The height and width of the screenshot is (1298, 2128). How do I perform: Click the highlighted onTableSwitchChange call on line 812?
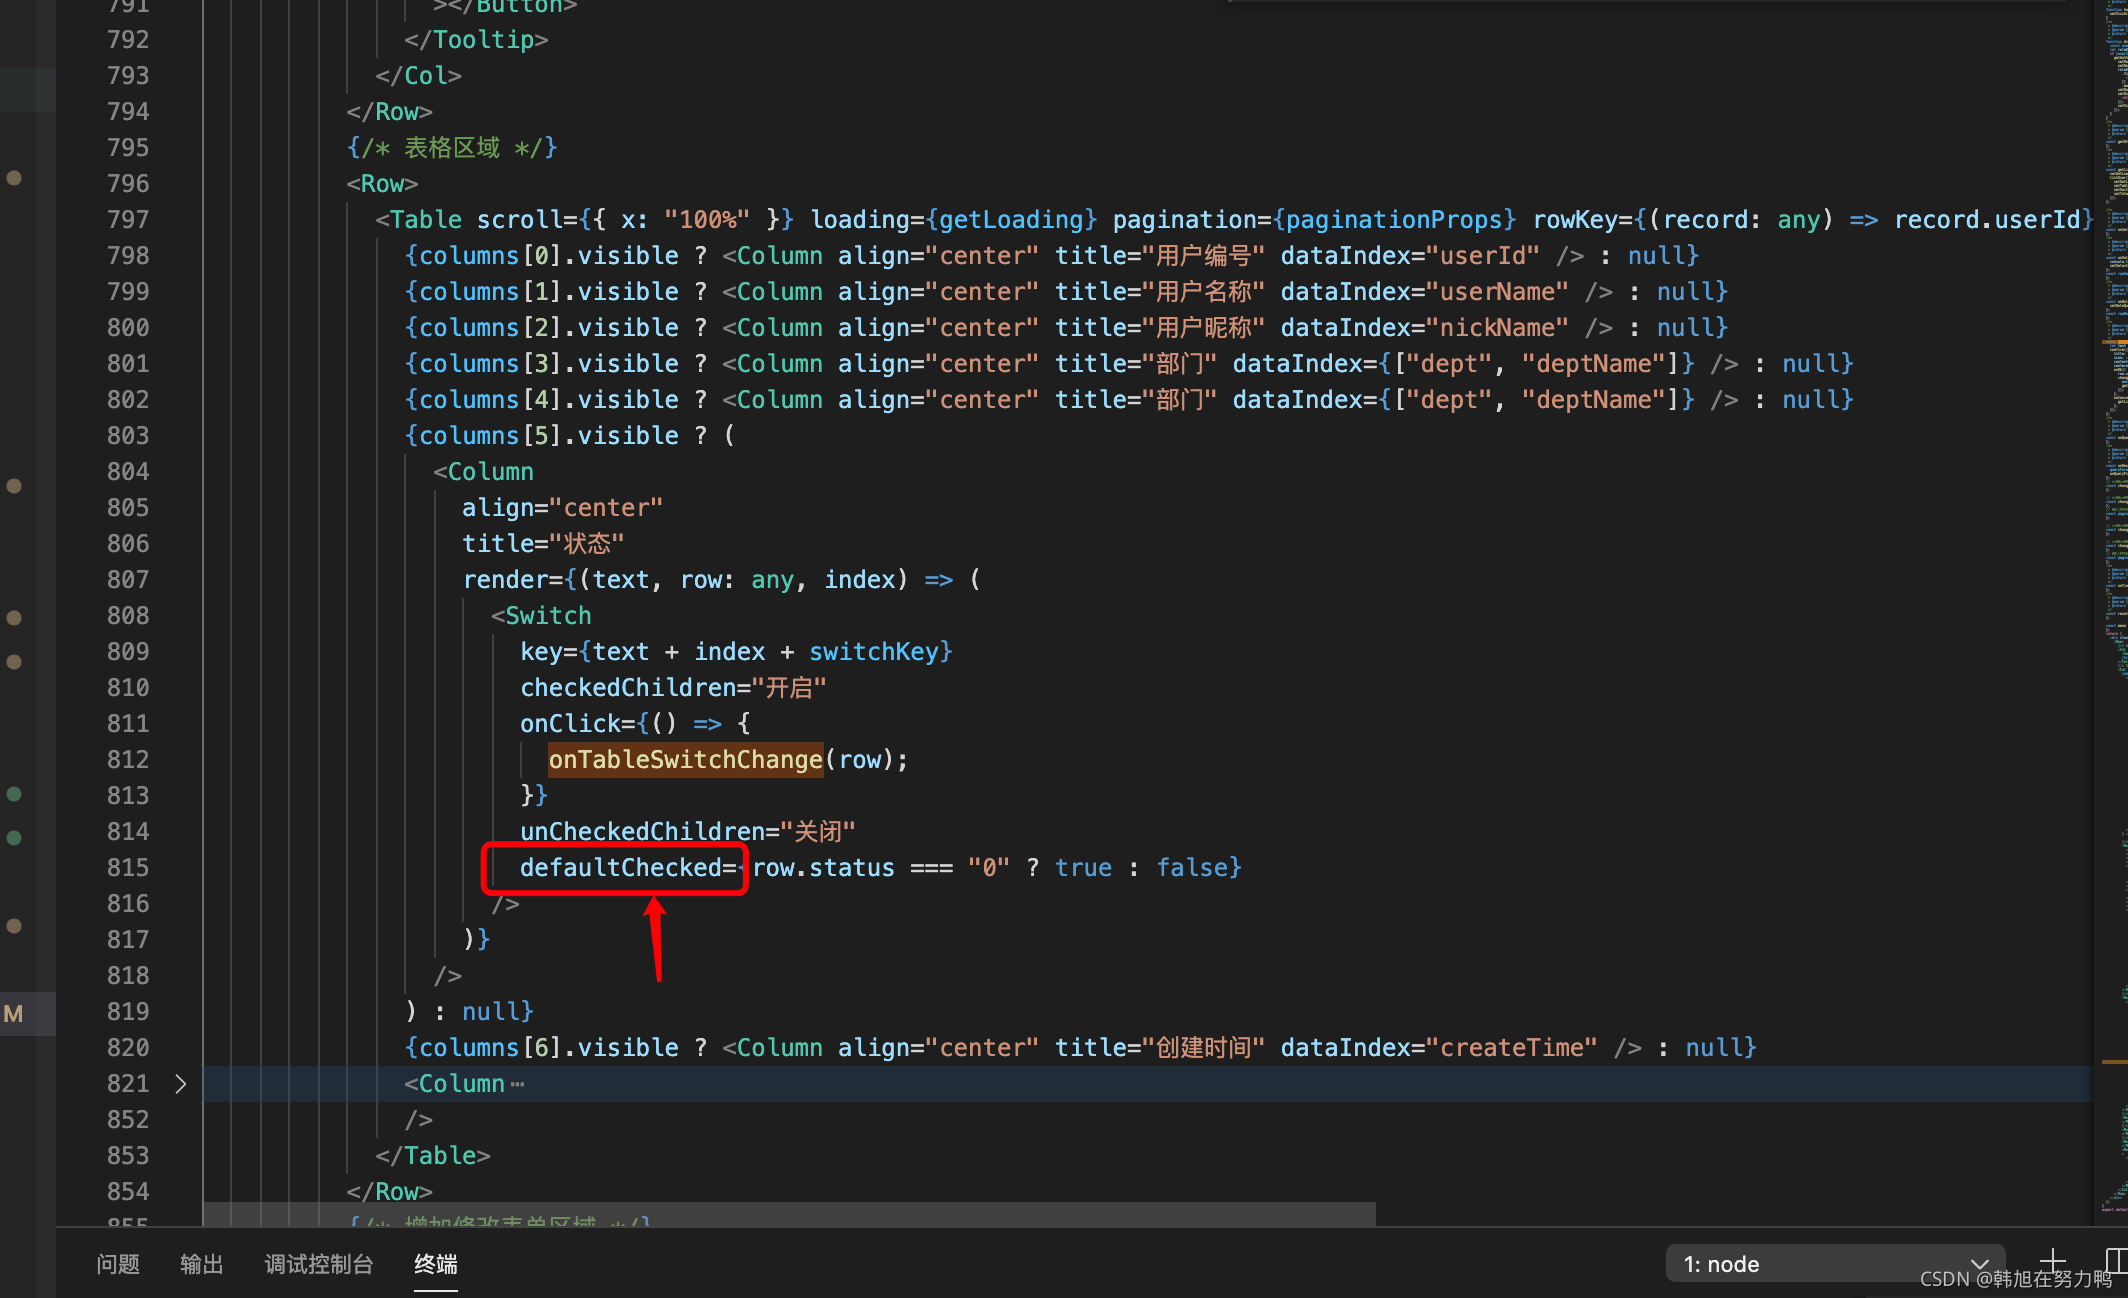(685, 760)
